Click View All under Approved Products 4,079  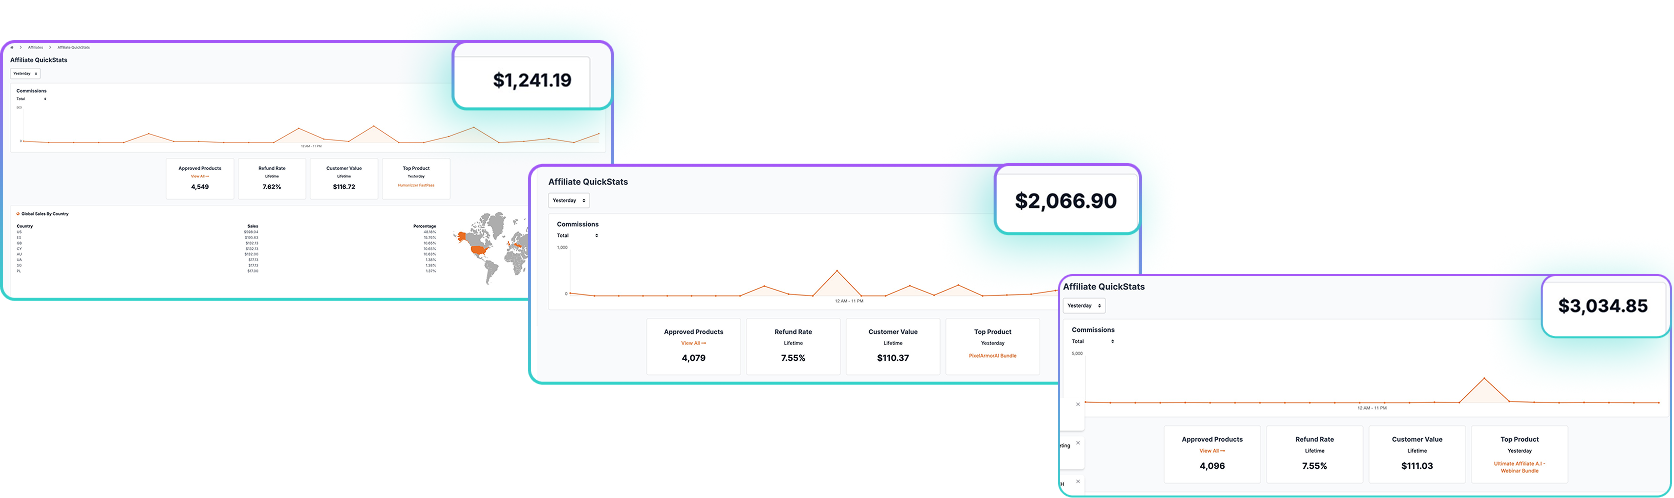693,343
